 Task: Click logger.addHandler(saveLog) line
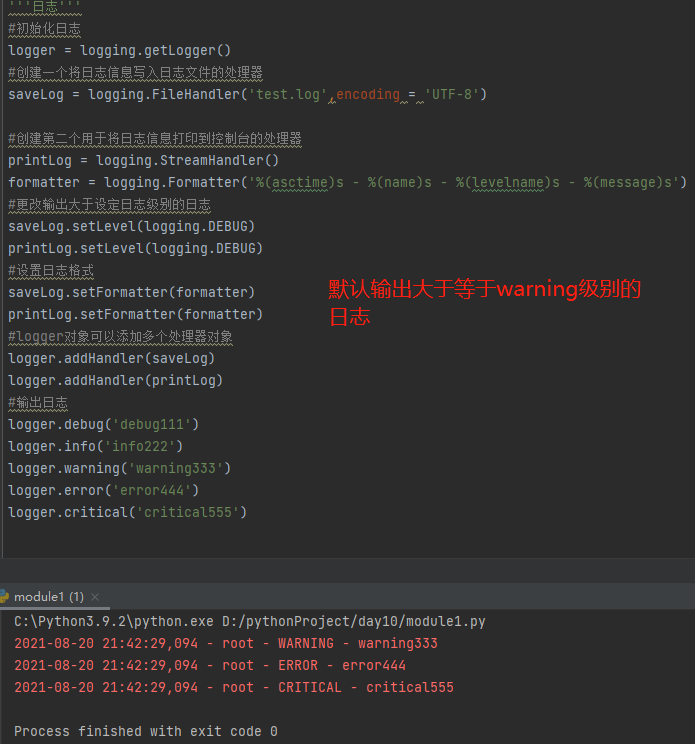click(111, 358)
